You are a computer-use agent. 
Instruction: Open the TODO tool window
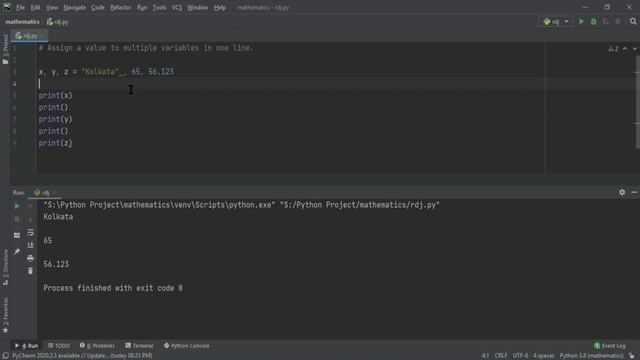(59, 346)
